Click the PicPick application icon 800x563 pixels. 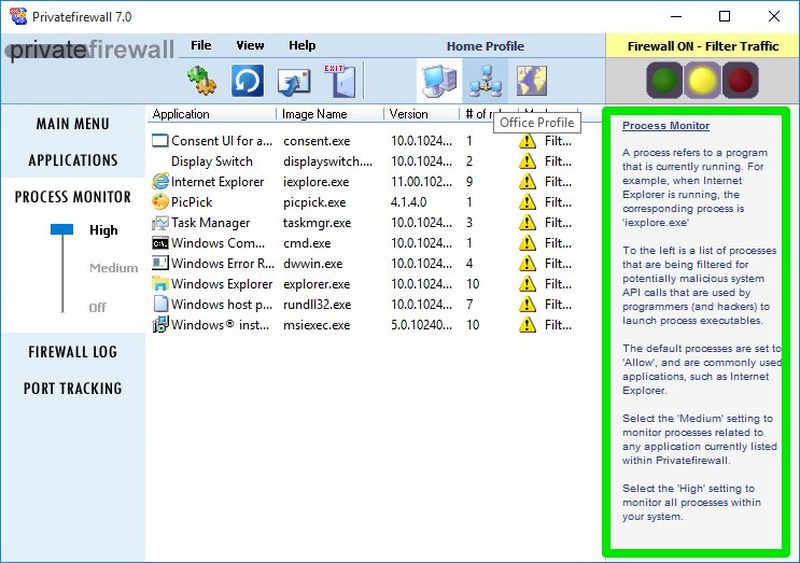(x=160, y=202)
